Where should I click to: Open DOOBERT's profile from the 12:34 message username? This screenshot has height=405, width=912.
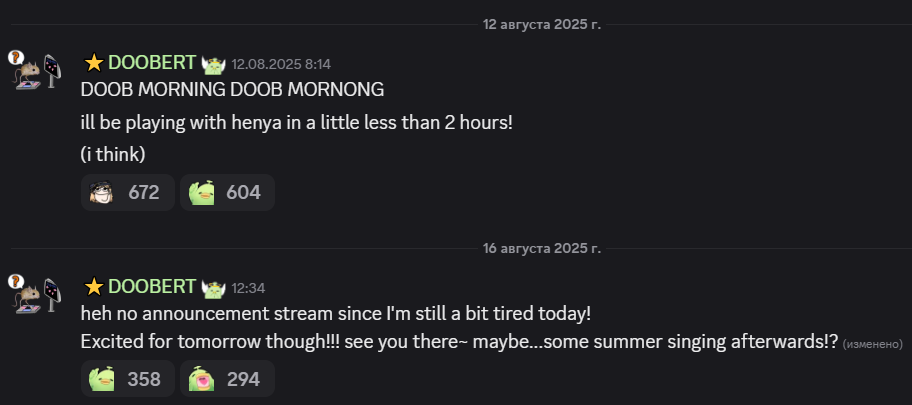click(x=152, y=287)
